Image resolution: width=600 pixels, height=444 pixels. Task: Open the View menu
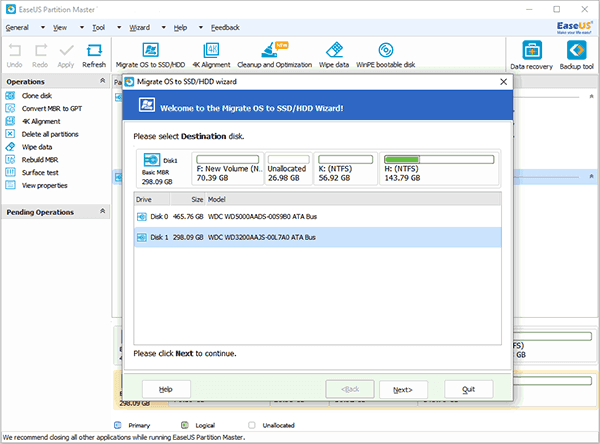coord(60,28)
